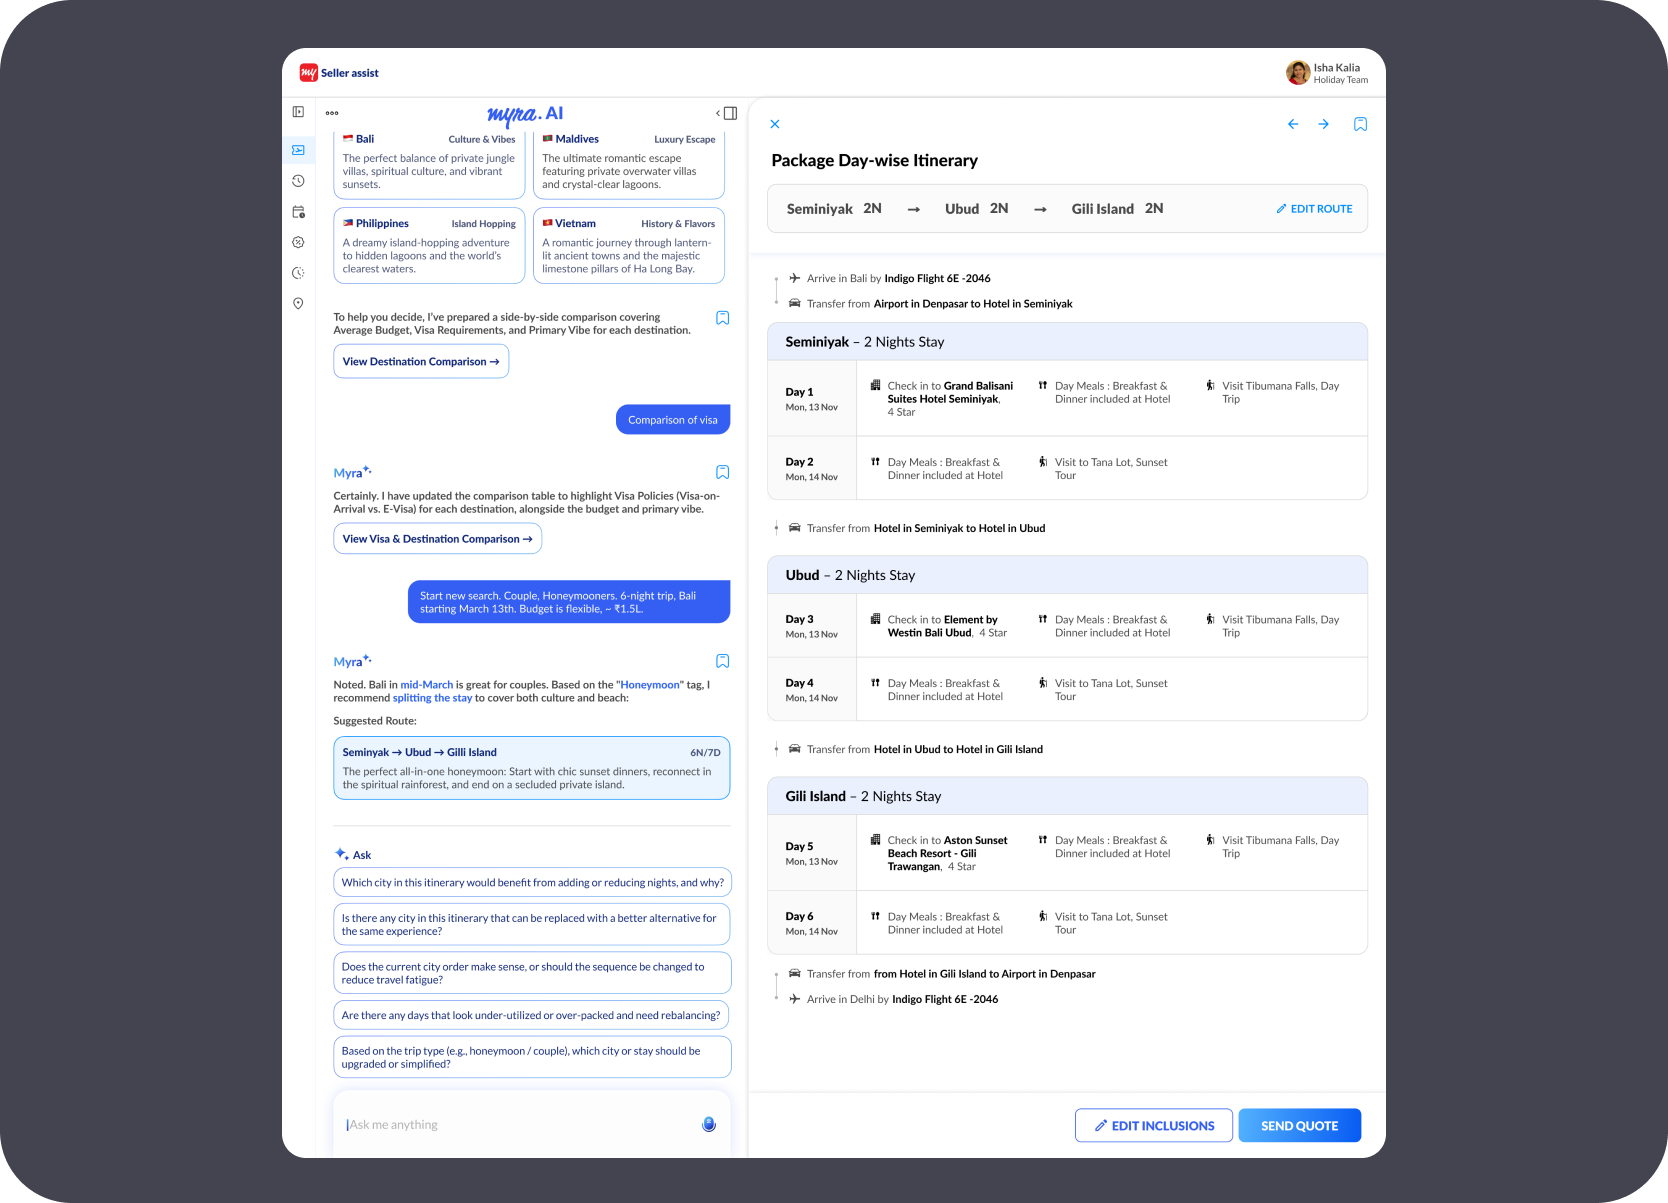
Task: Click the splitting the stay link
Action: (x=432, y=698)
